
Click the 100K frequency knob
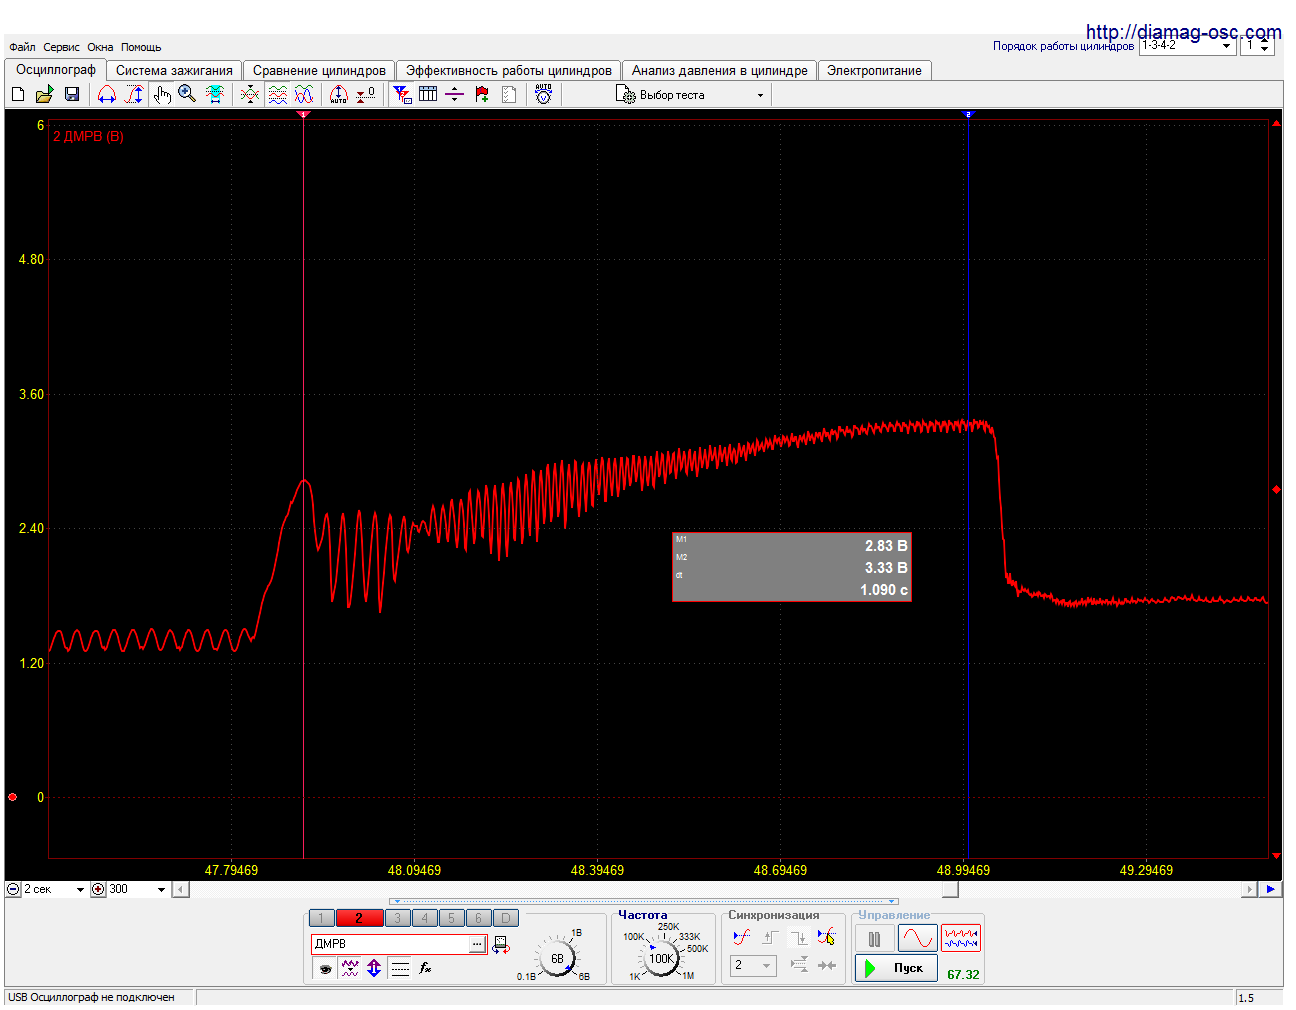pos(661,959)
